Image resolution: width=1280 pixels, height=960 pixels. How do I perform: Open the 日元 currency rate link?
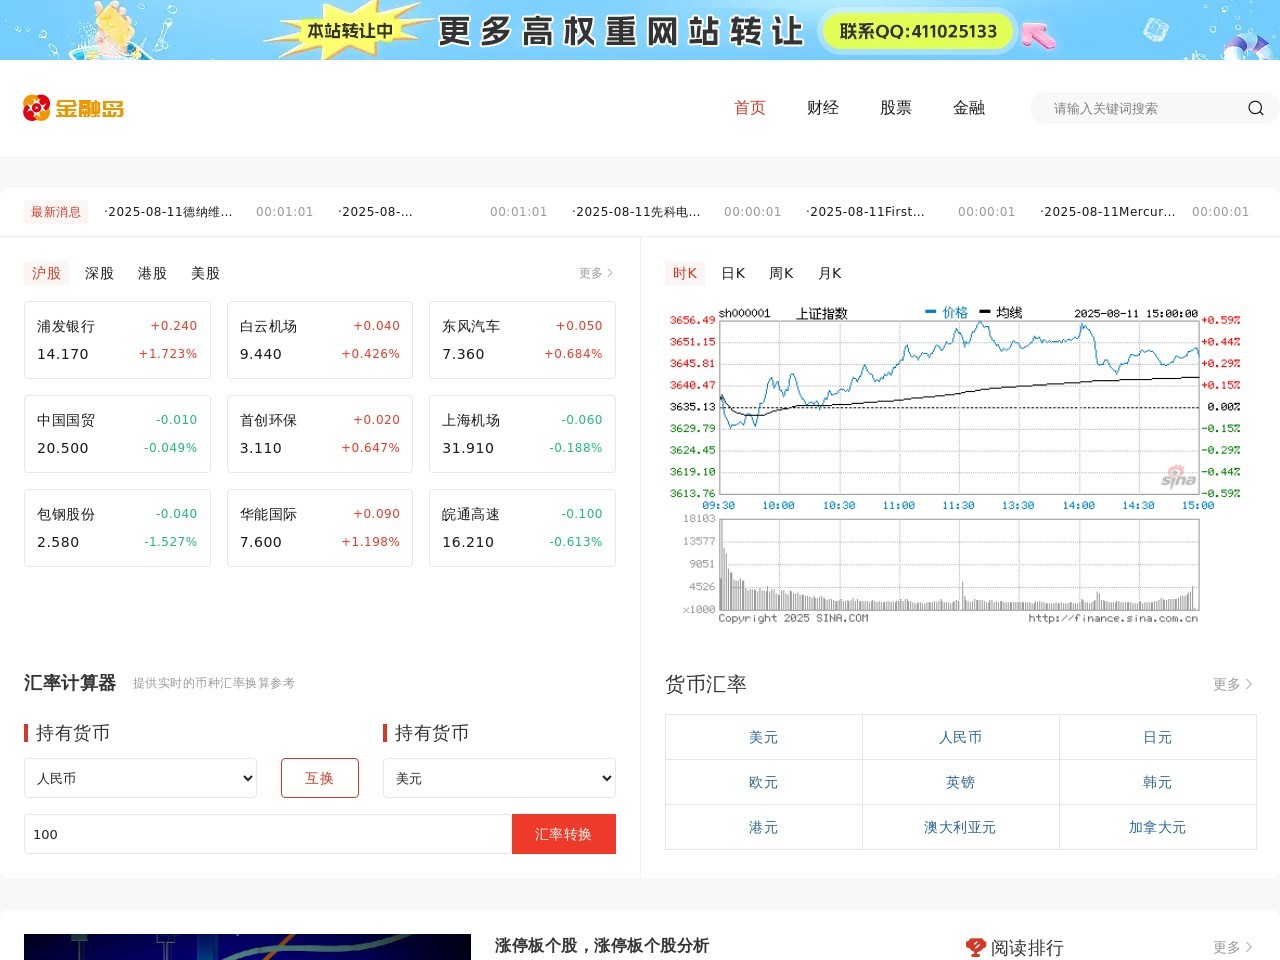pyautogui.click(x=1157, y=737)
